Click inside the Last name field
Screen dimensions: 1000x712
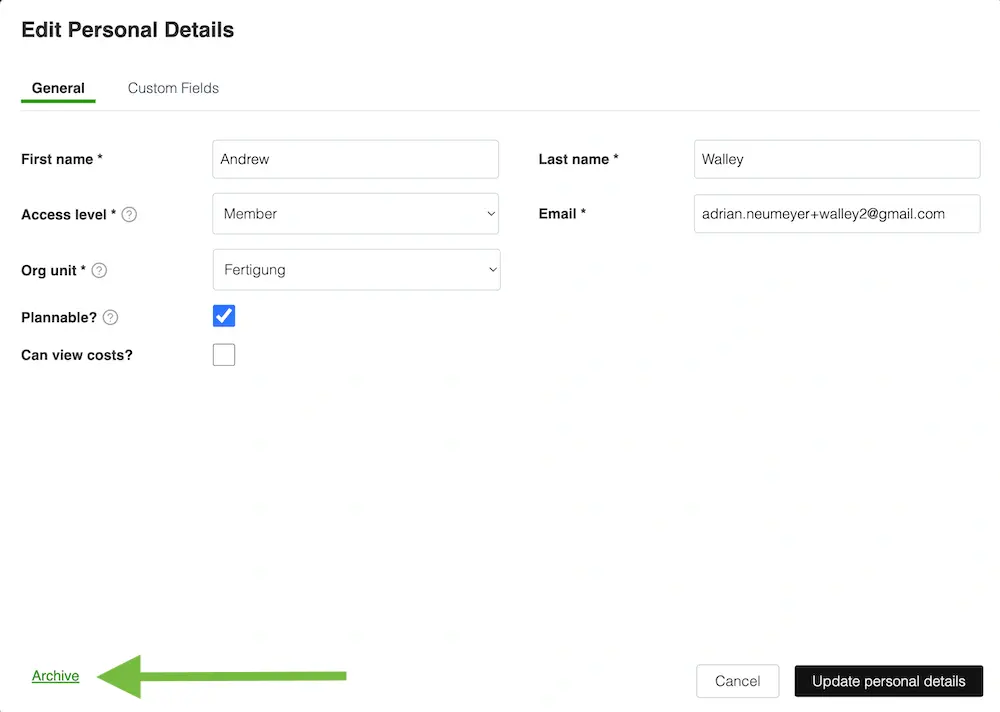point(836,158)
